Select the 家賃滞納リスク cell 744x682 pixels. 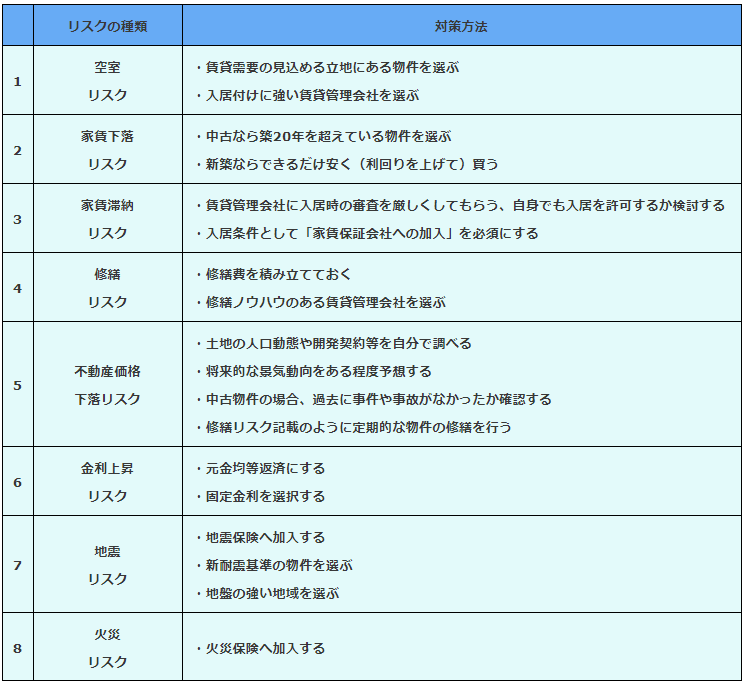108,219
